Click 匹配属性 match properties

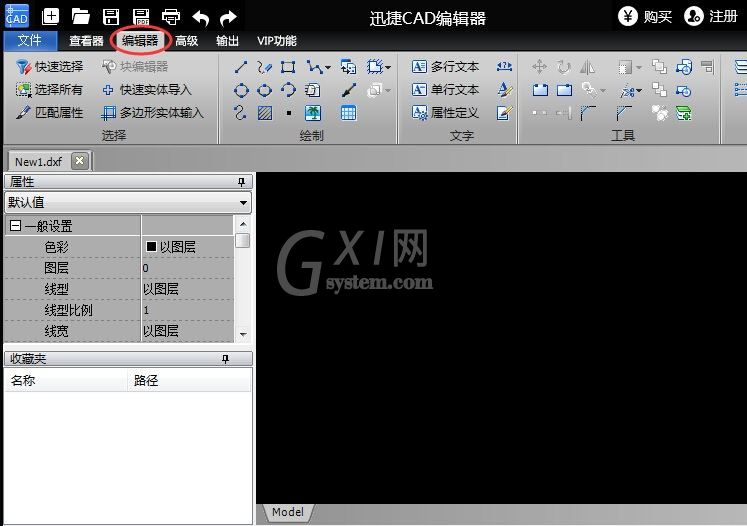pyautogui.click(x=50, y=113)
